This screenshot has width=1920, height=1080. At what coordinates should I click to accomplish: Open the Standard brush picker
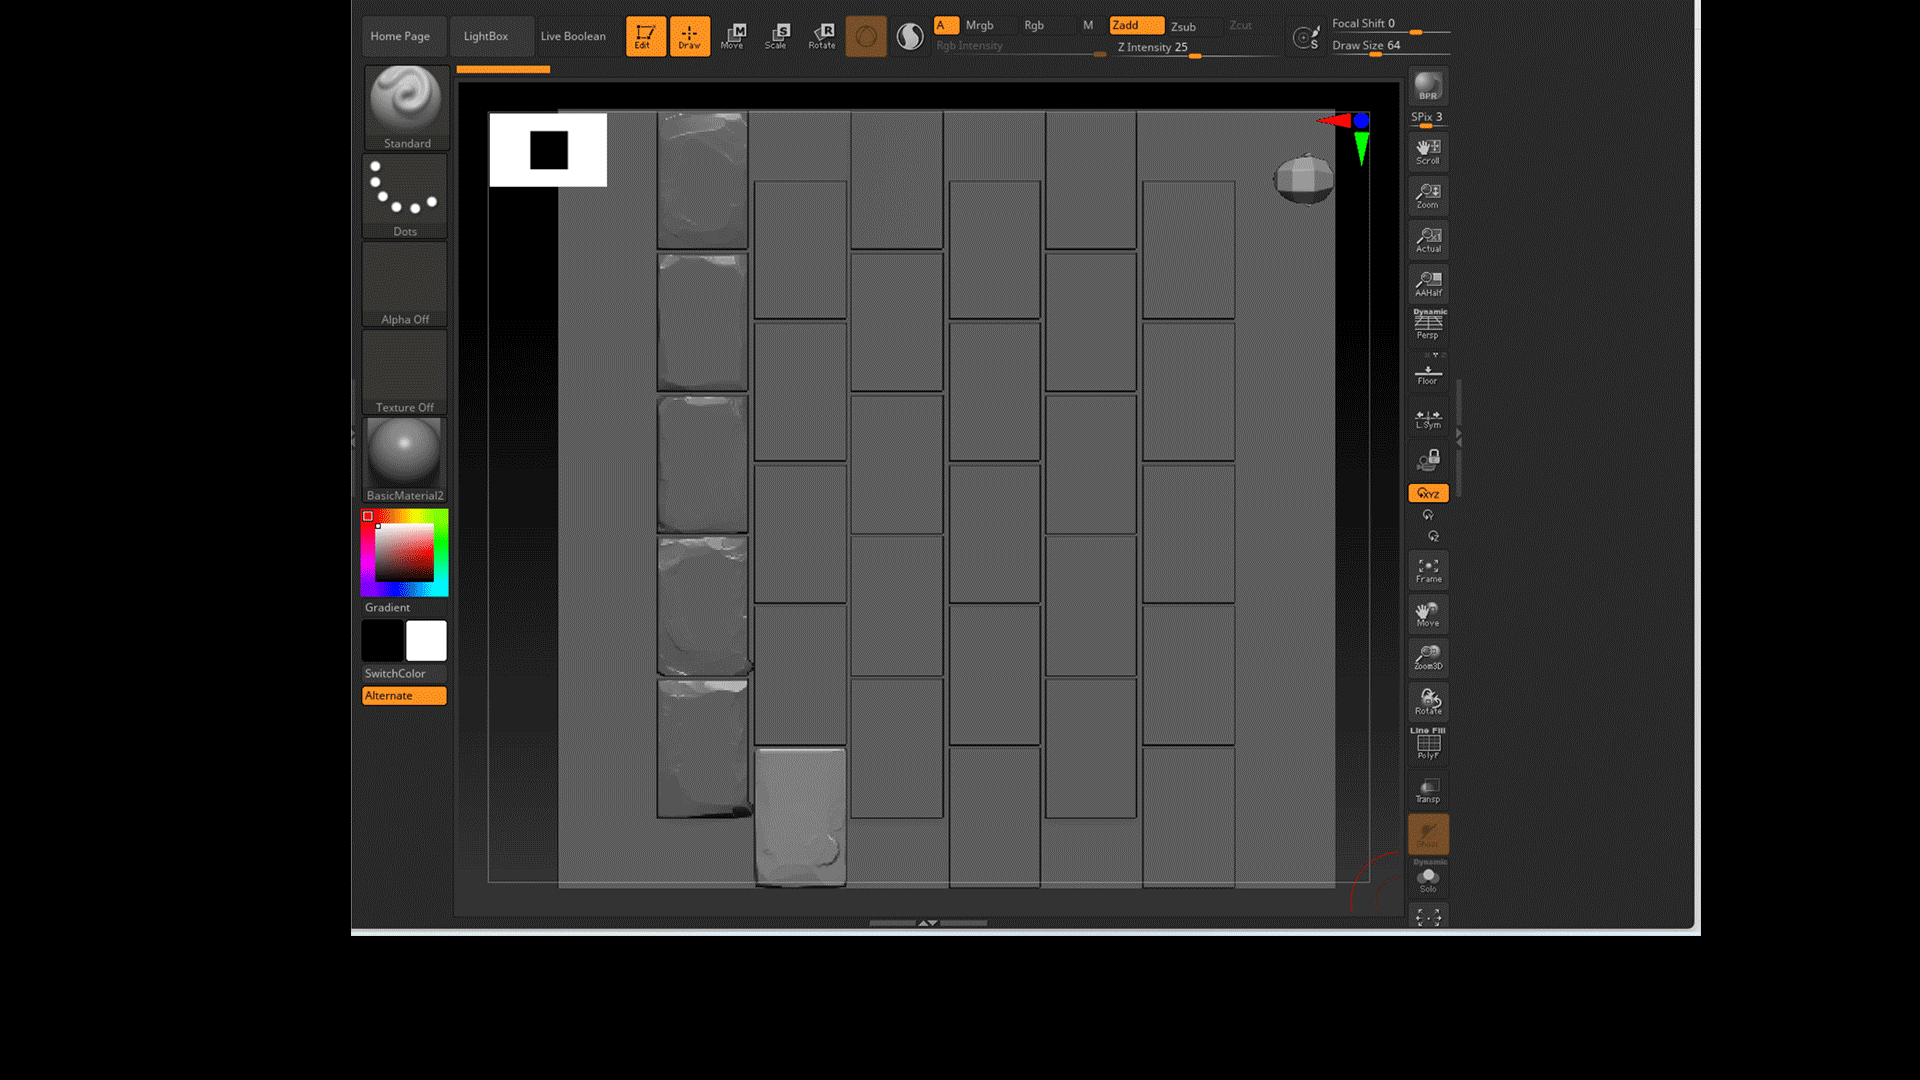tap(406, 107)
